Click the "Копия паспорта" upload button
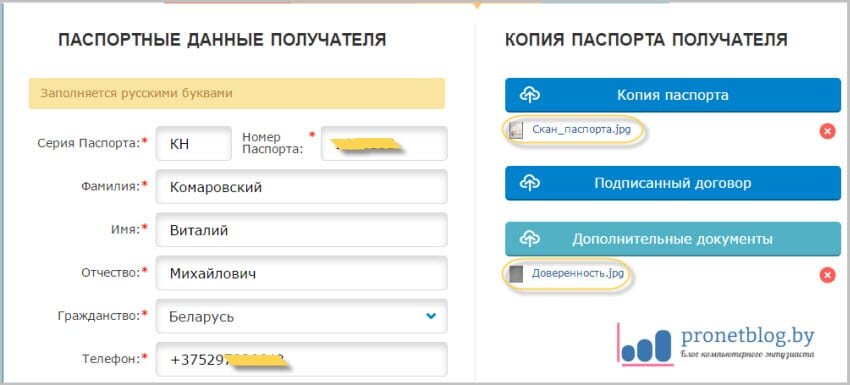The width and height of the screenshot is (850, 385). pos(673,95)
